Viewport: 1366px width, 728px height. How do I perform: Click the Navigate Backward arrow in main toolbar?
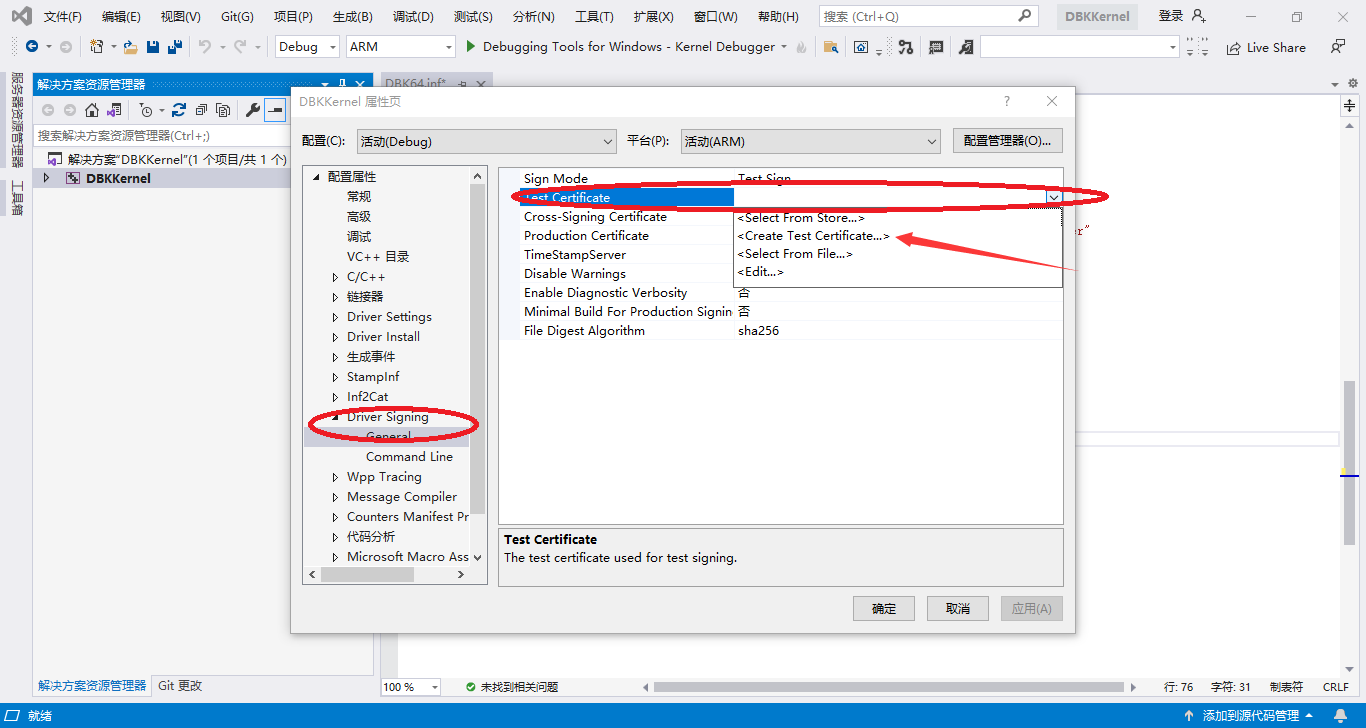[x=32, y=47]
